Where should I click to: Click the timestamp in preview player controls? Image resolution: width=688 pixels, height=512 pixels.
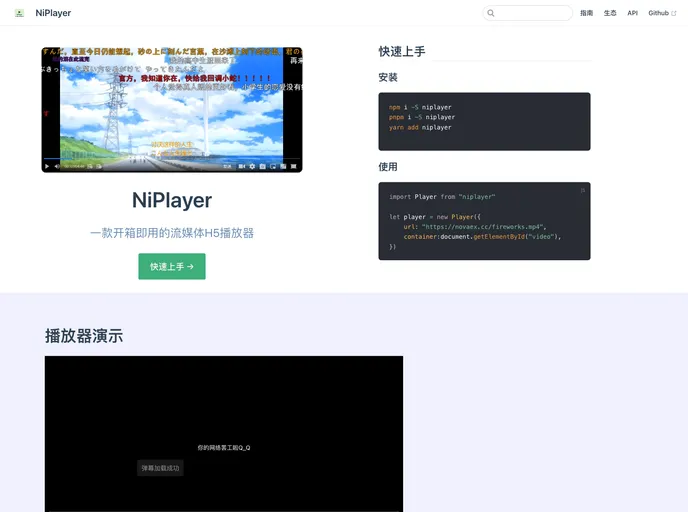tap(73, 166)
